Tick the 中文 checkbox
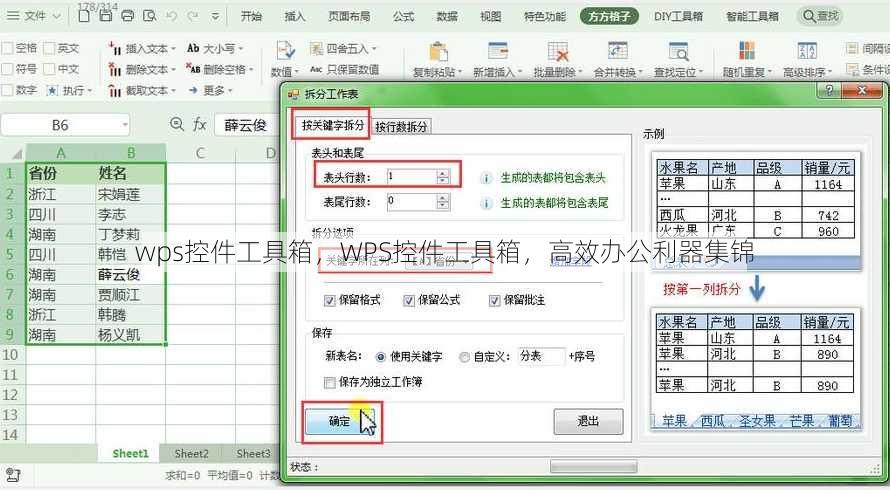This screenshot has width=890, height=490. 49,69
